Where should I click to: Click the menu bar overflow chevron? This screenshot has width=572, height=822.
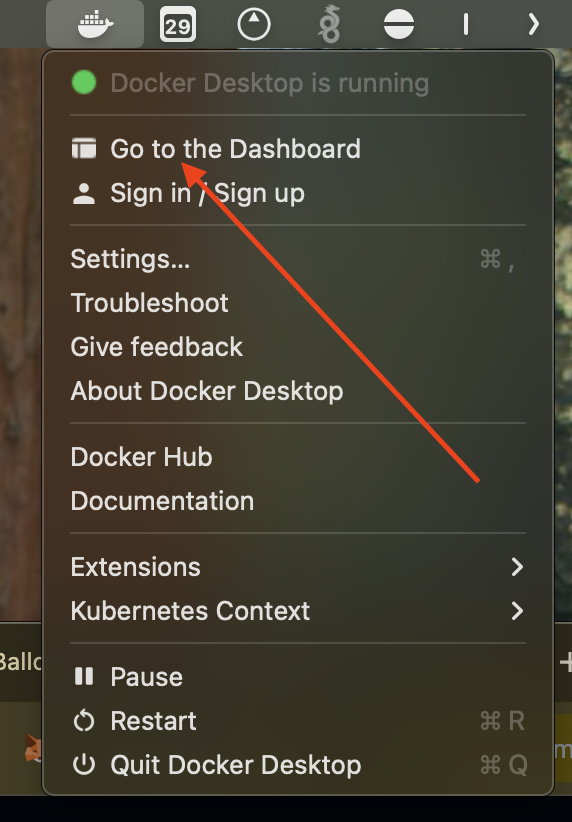coord(533,24)
